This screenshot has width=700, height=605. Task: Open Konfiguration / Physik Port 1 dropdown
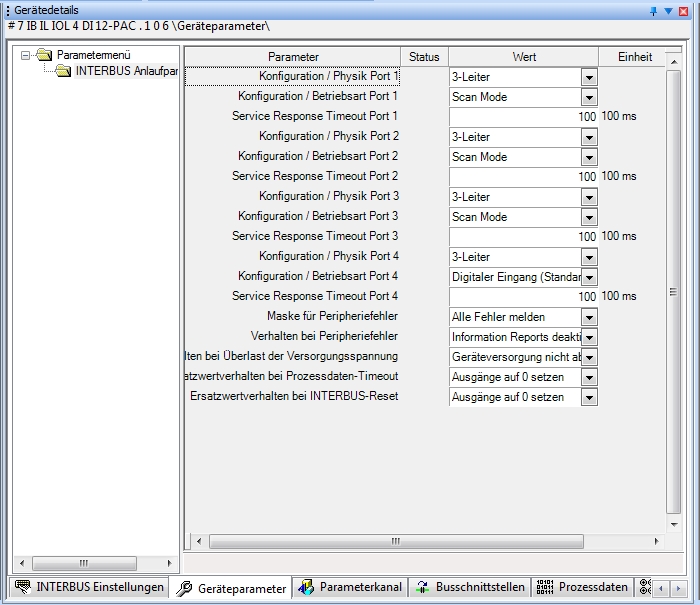589,77
